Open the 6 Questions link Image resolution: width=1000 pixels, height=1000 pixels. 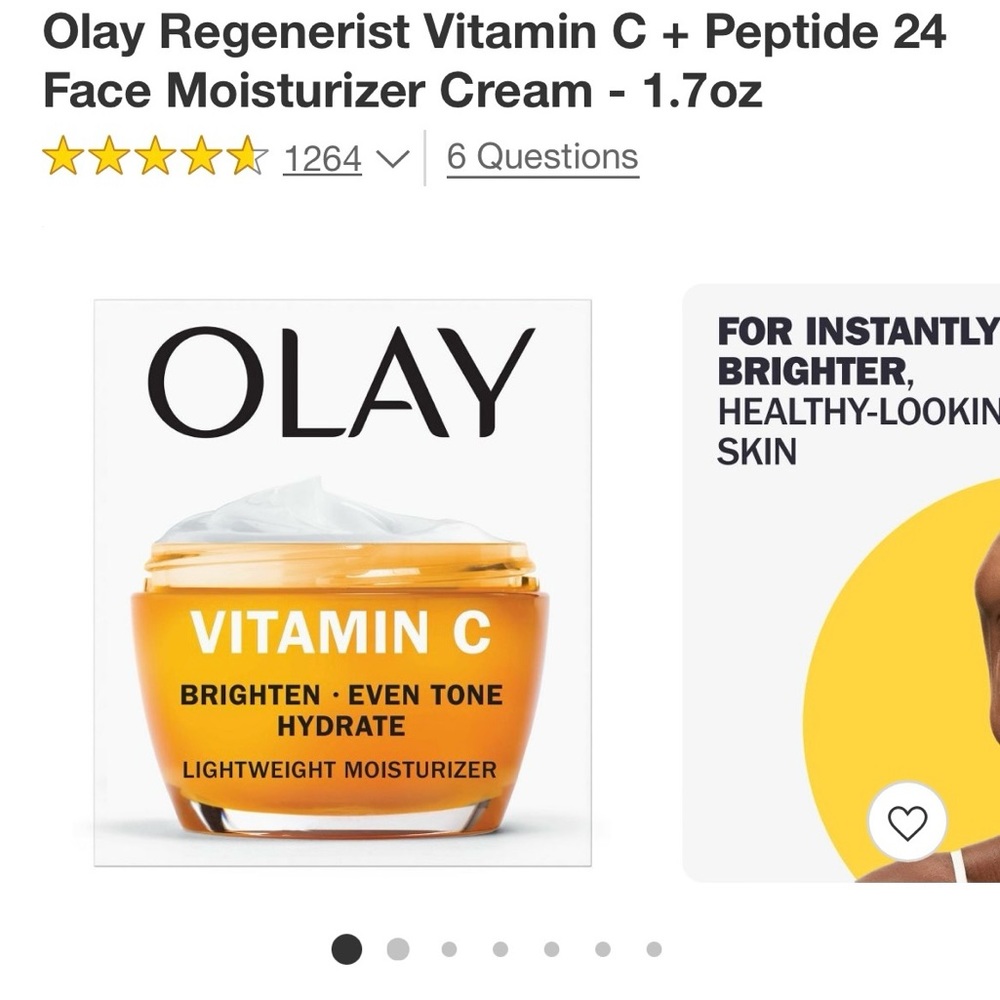[541, 156]
